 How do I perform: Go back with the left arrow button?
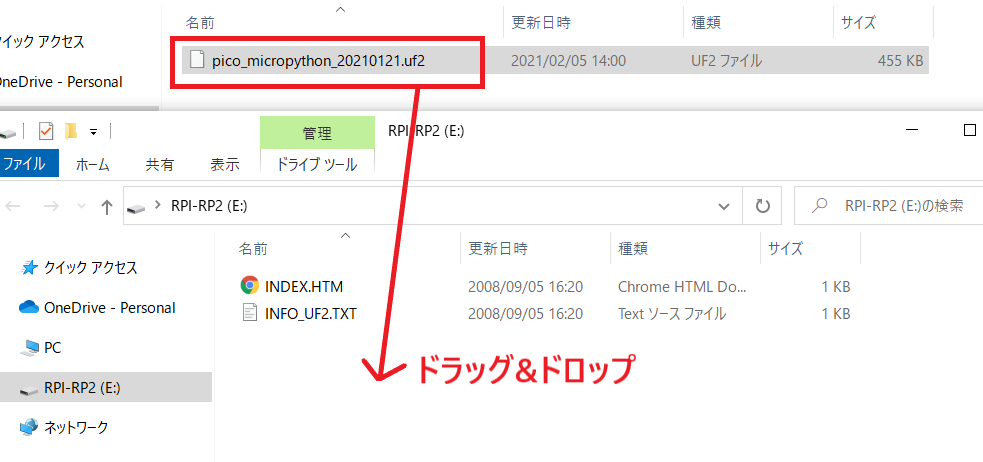[x=15, y=207]
